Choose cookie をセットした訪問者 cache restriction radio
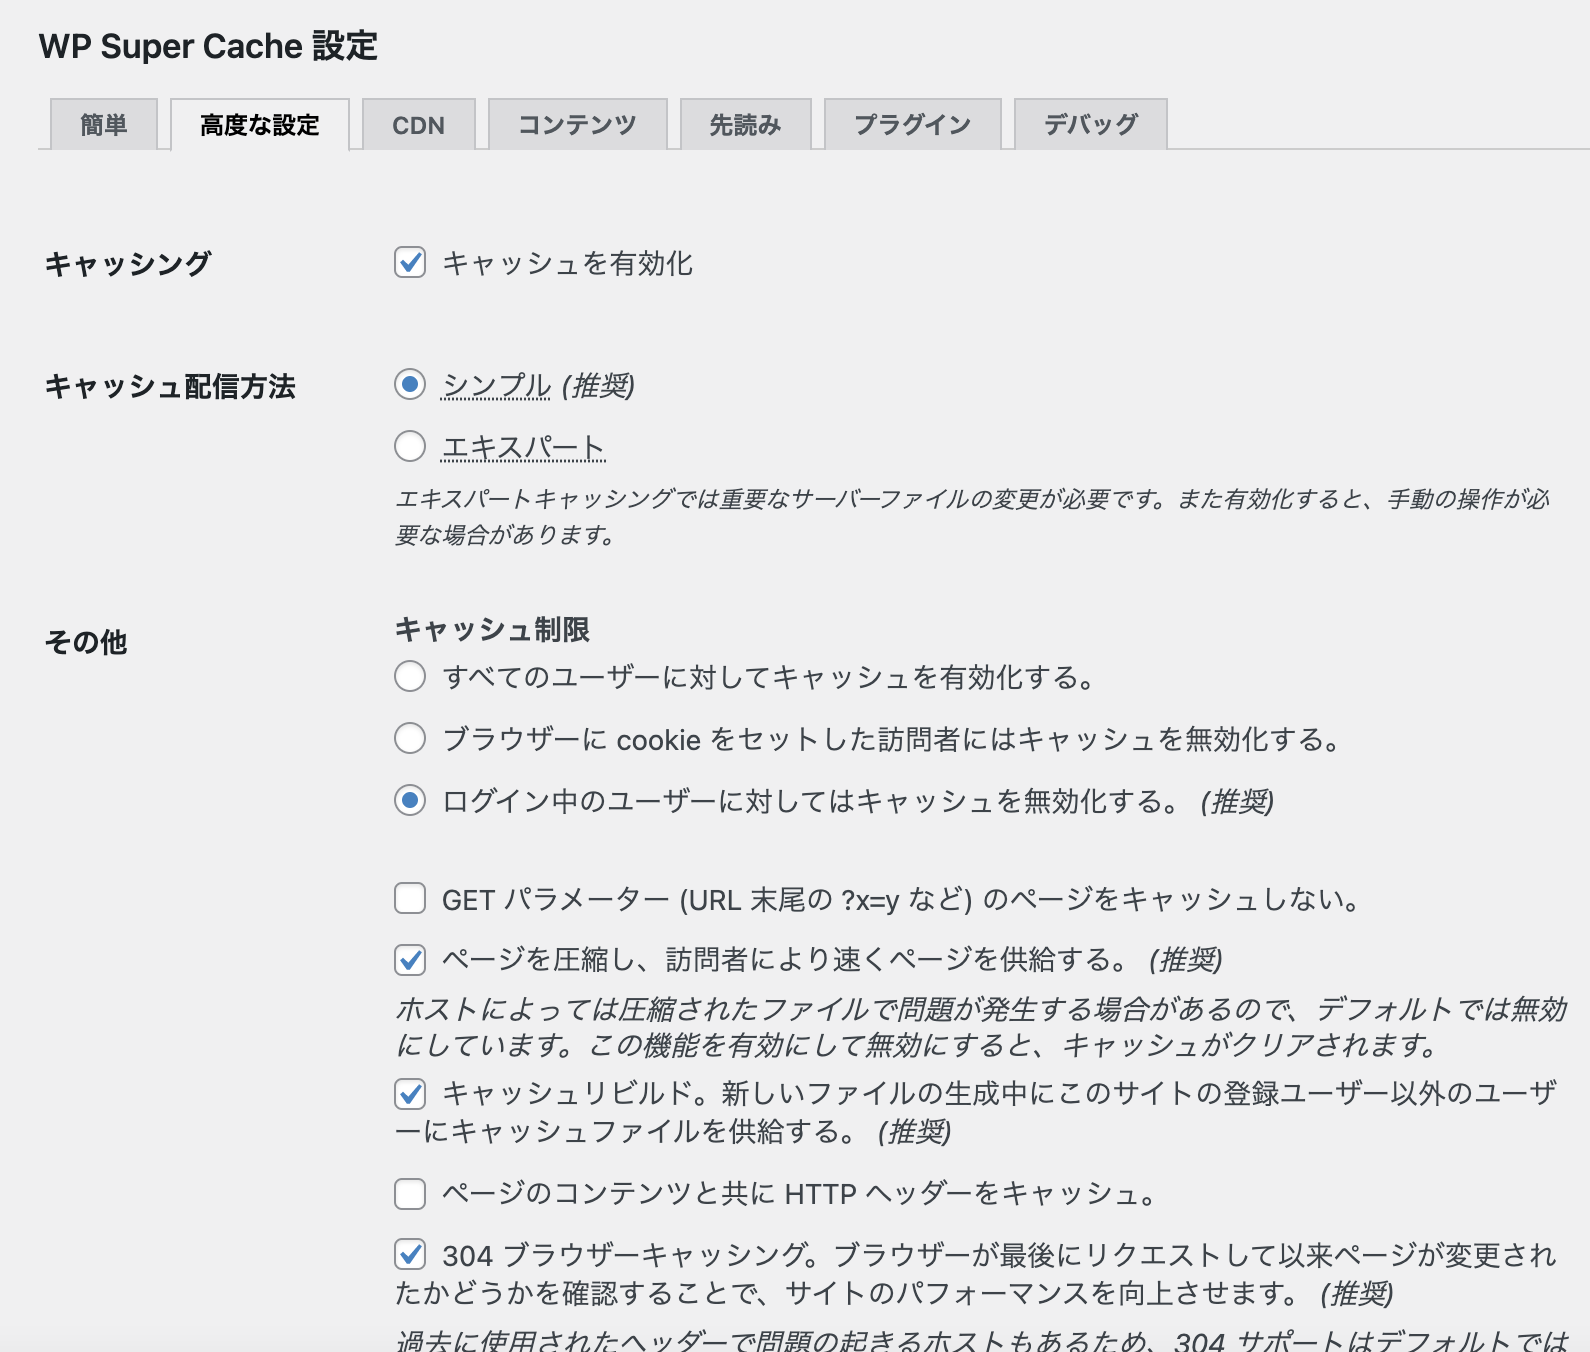This screenshot has height=1352, width=1590. pyautogui.click(x=410, y=739)
